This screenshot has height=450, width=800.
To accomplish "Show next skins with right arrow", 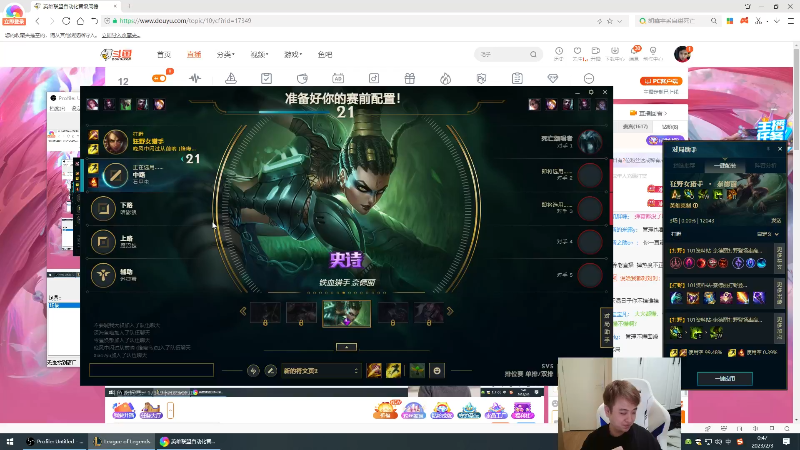I will tap(450, 311).
